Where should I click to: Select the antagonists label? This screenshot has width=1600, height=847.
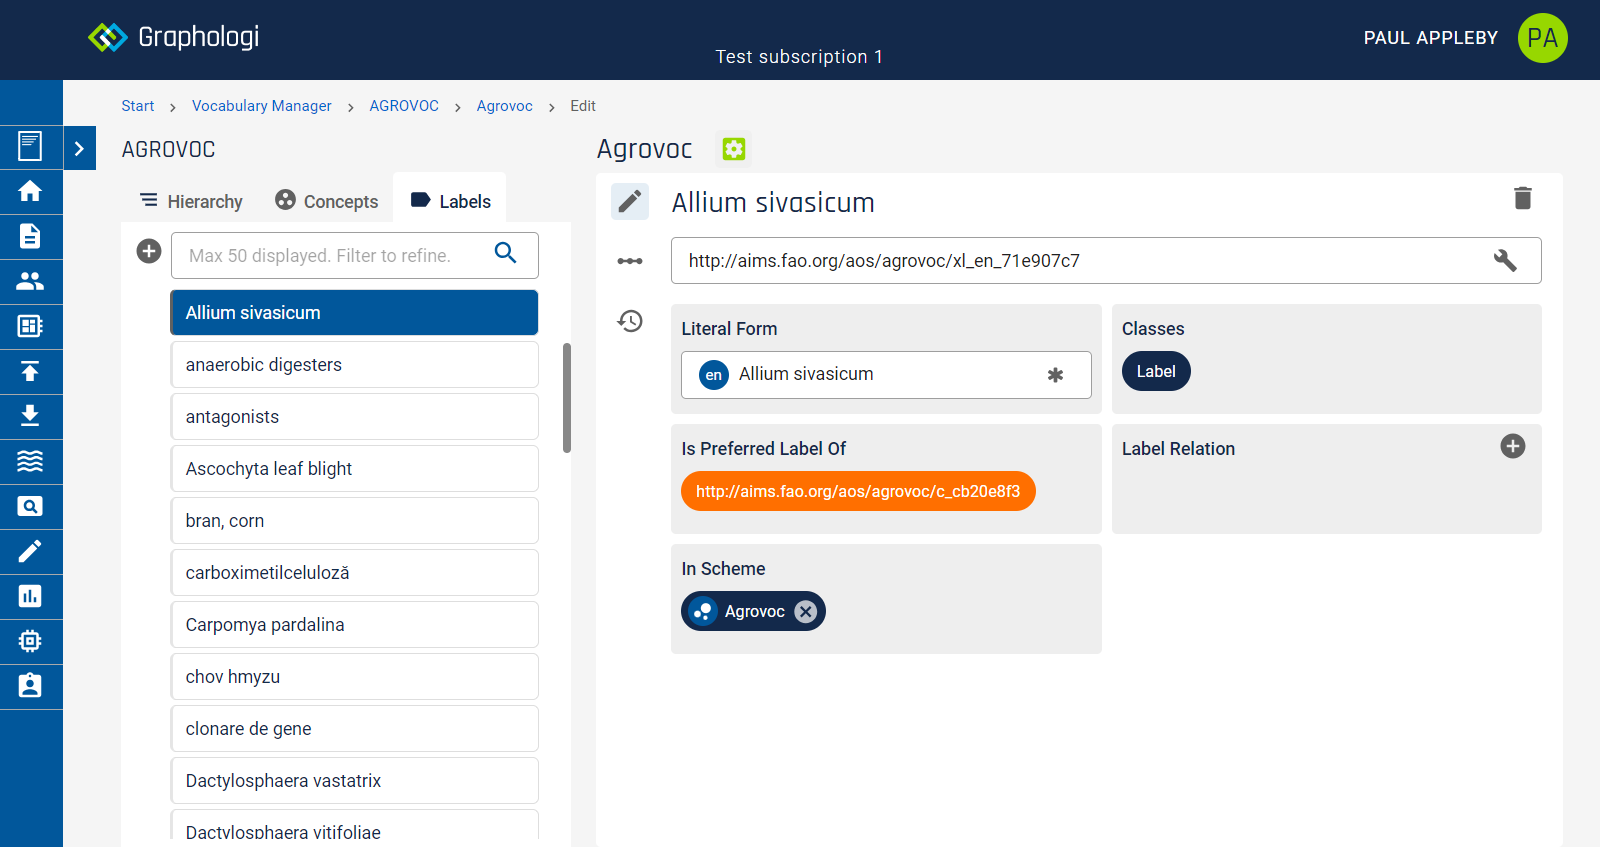(354, 417)
